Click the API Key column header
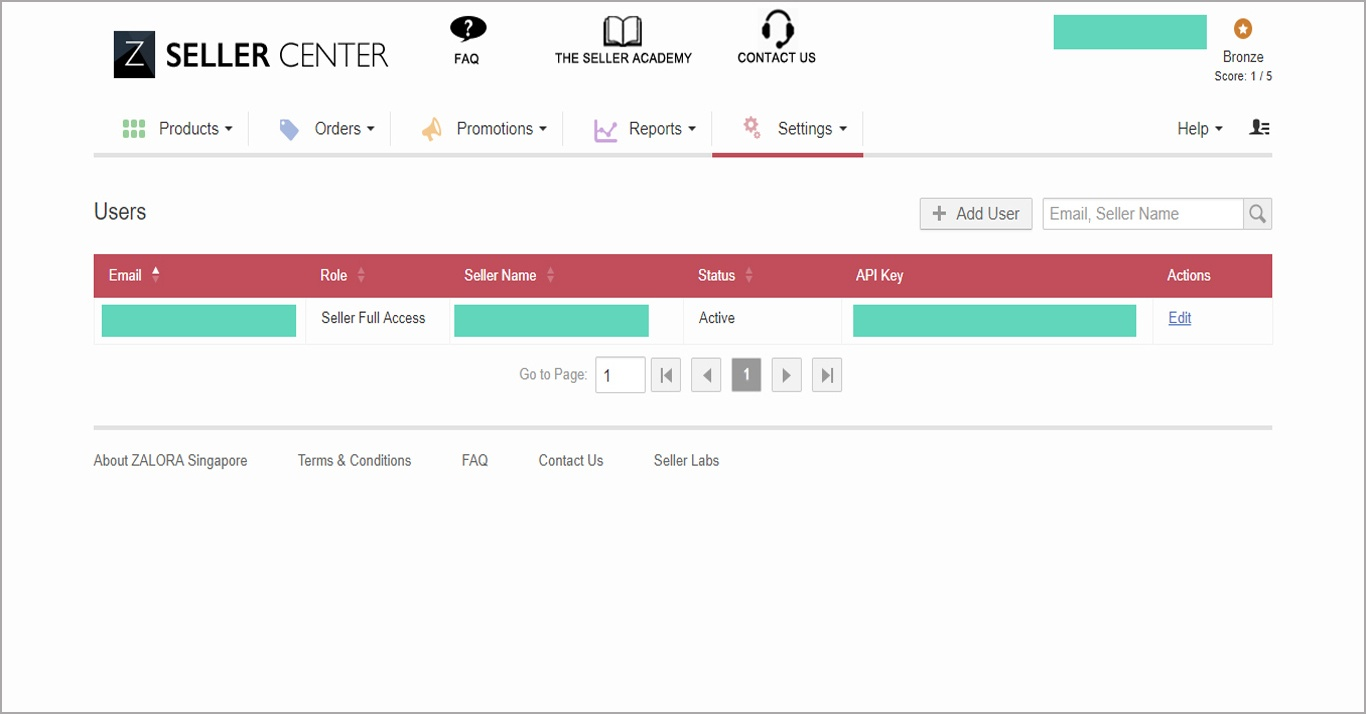This screenshot has width=1366, height=714. 879,275
